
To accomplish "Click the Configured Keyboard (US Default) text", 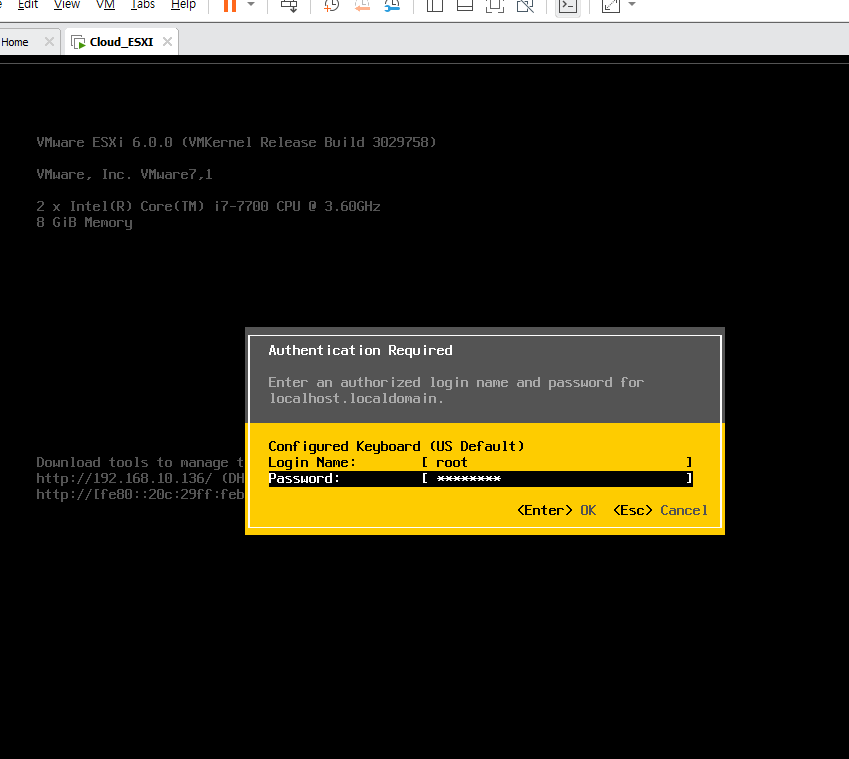I will (x=396, y=447).
